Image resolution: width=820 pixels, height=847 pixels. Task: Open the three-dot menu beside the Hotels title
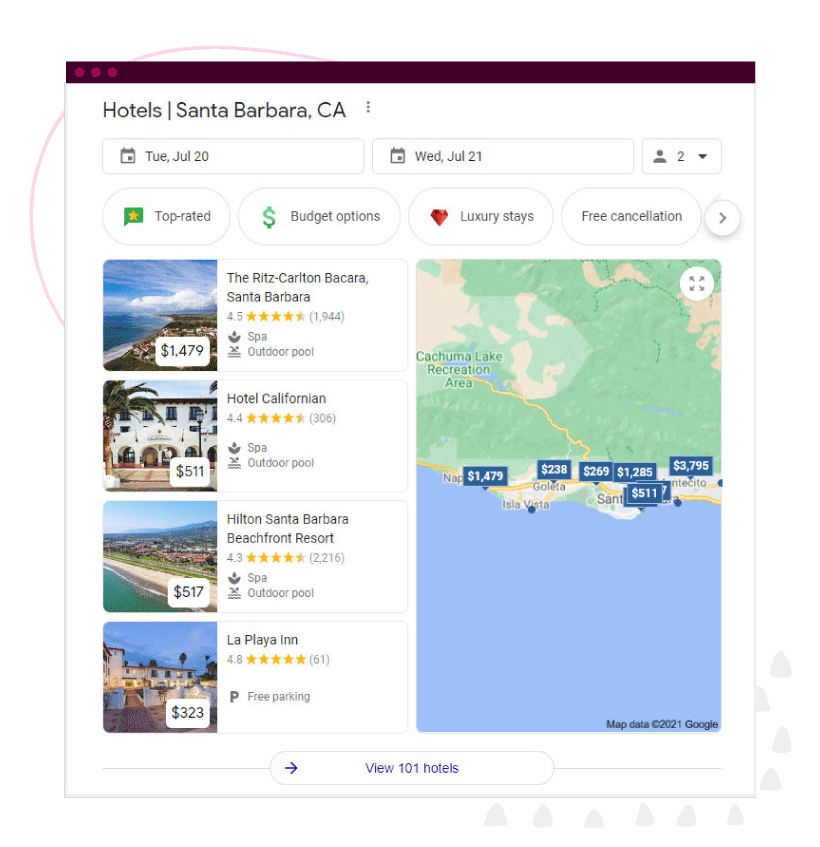pyautogui.click(x=368, y=107)
